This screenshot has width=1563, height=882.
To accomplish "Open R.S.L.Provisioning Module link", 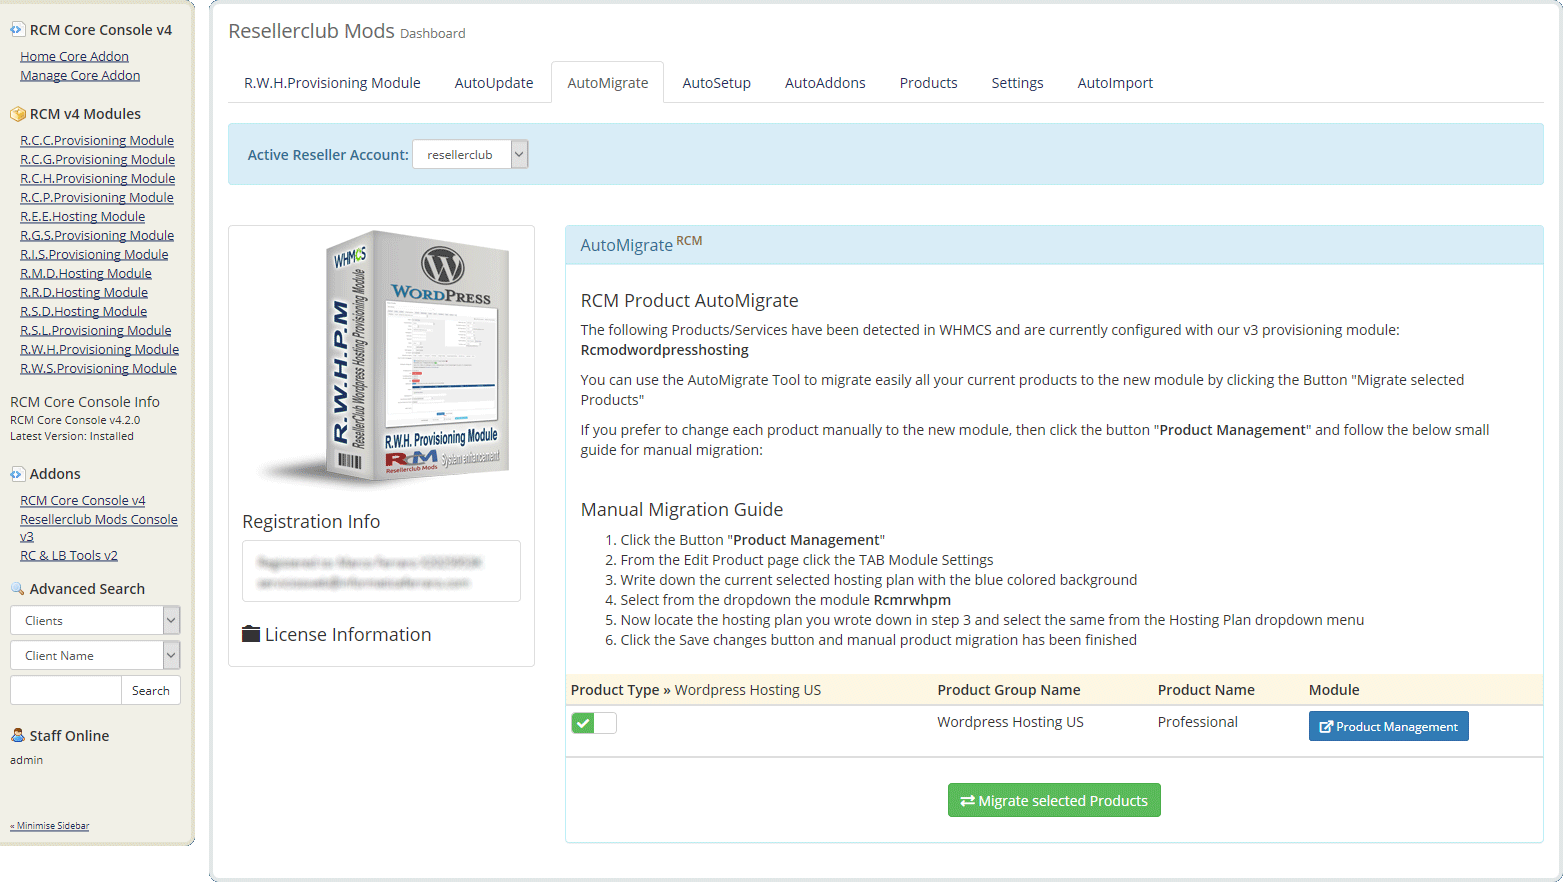I will pos(96,331).
